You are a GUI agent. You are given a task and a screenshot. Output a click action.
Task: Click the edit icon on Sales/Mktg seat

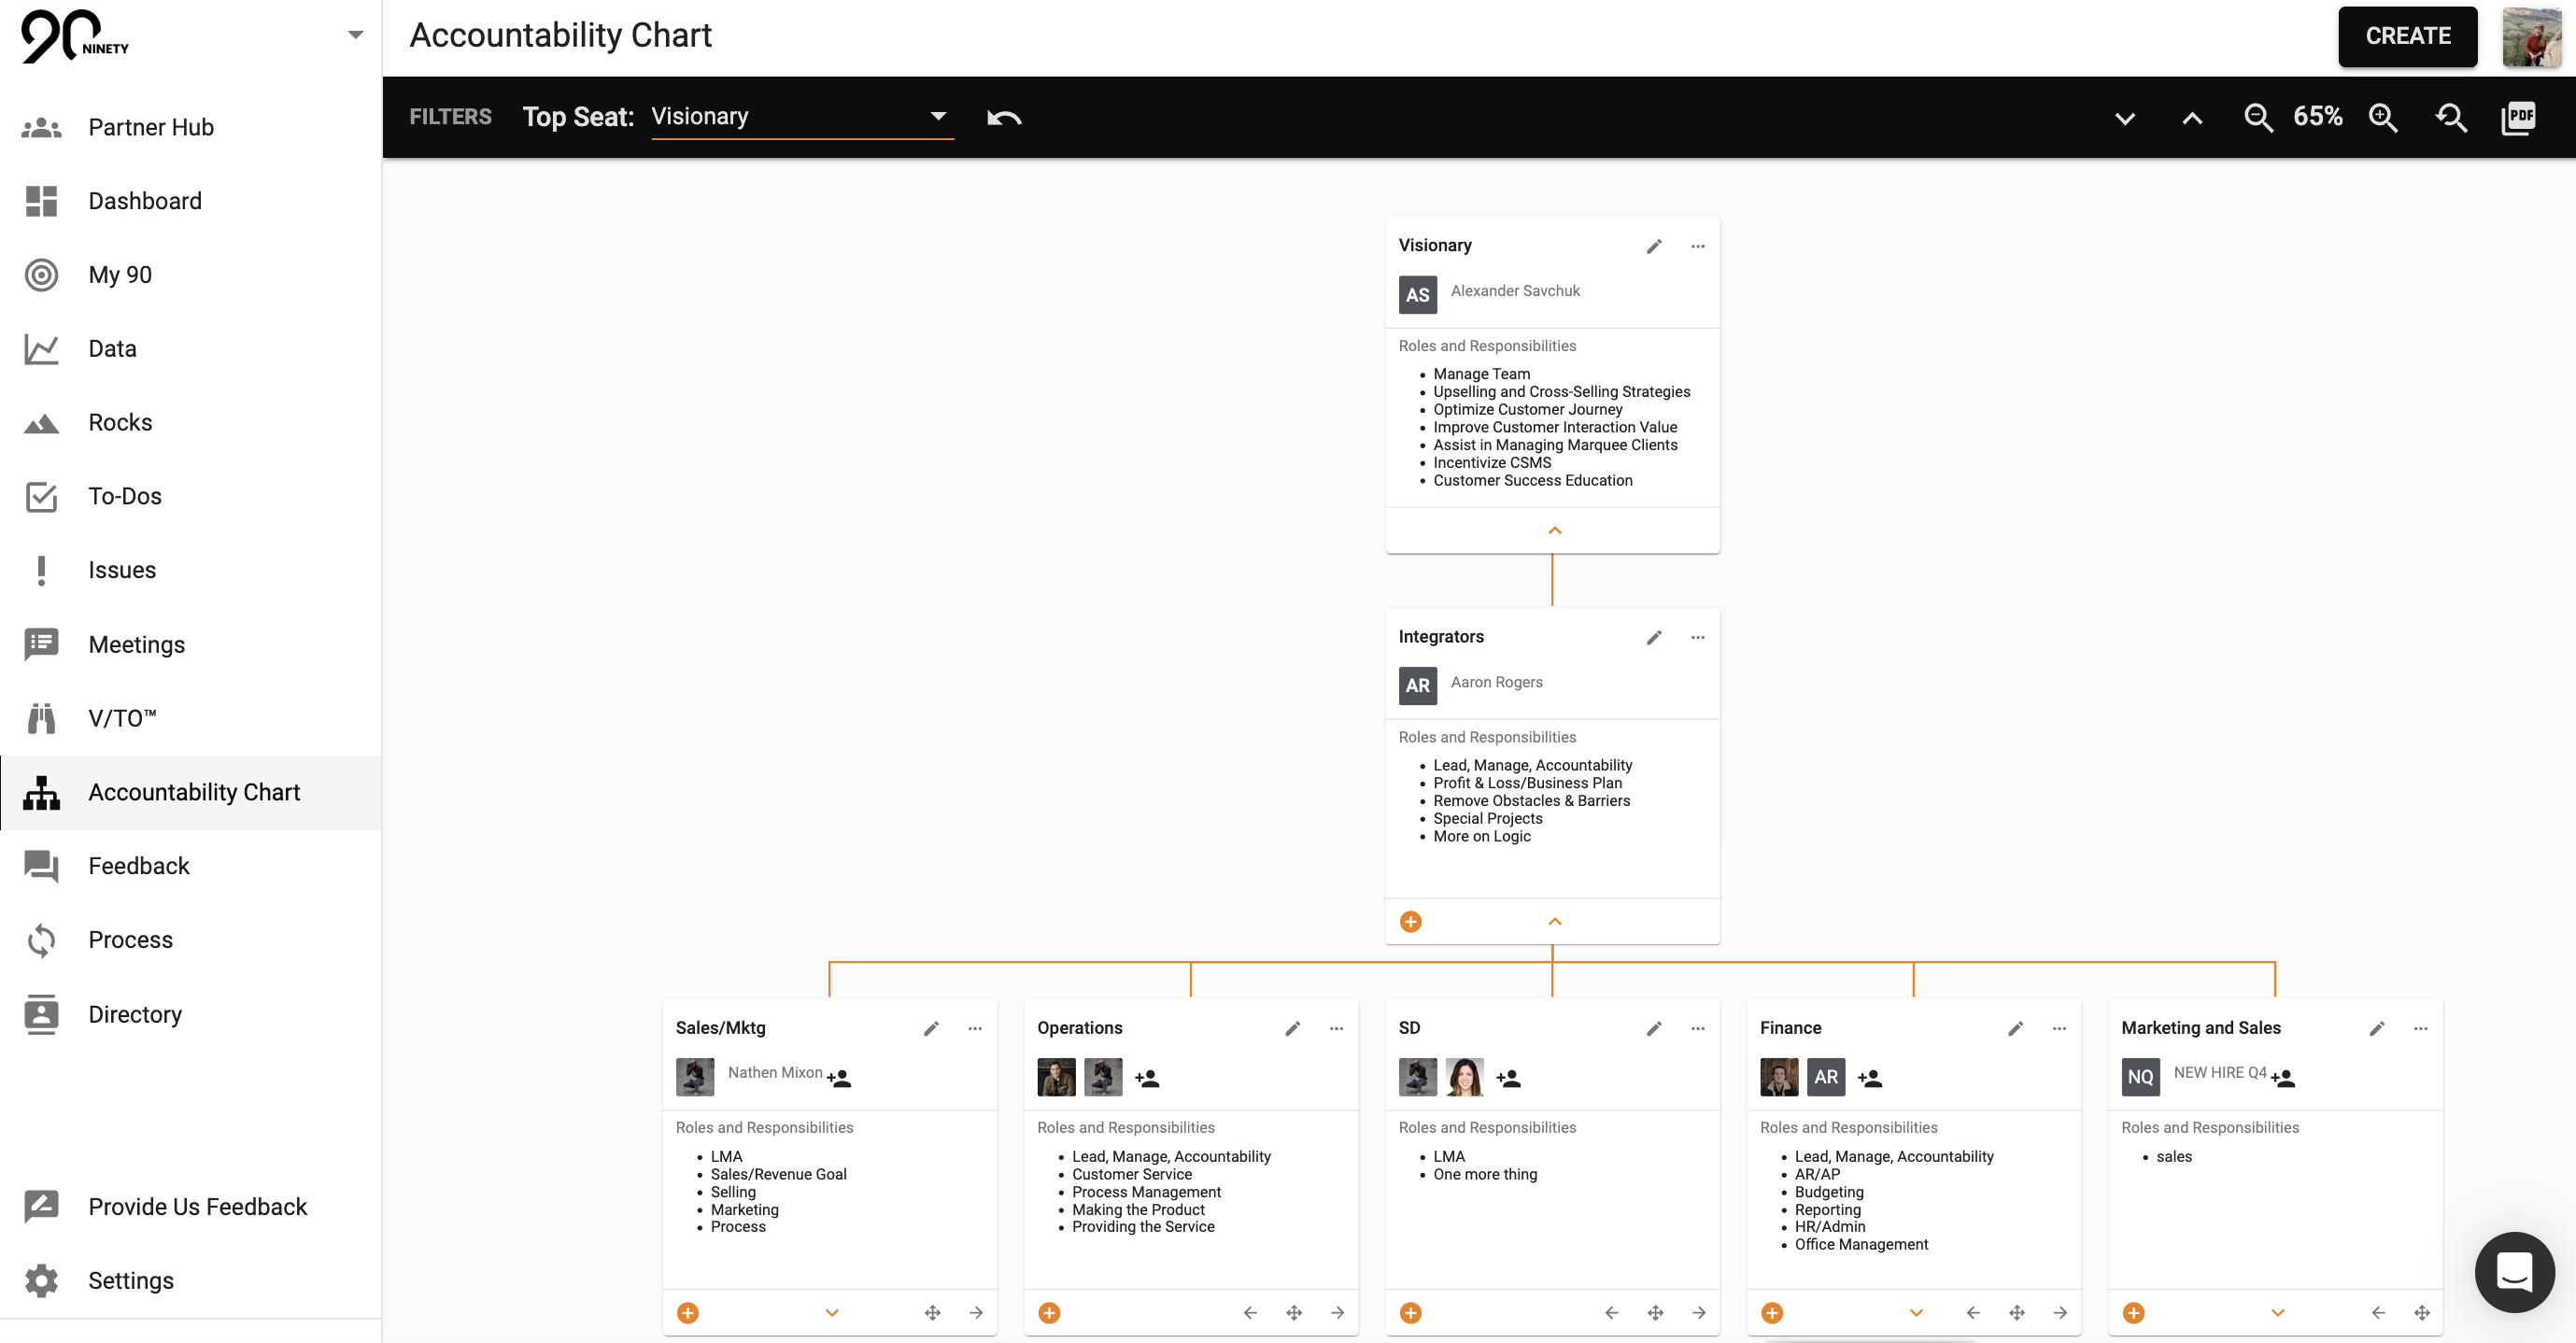930,1027
